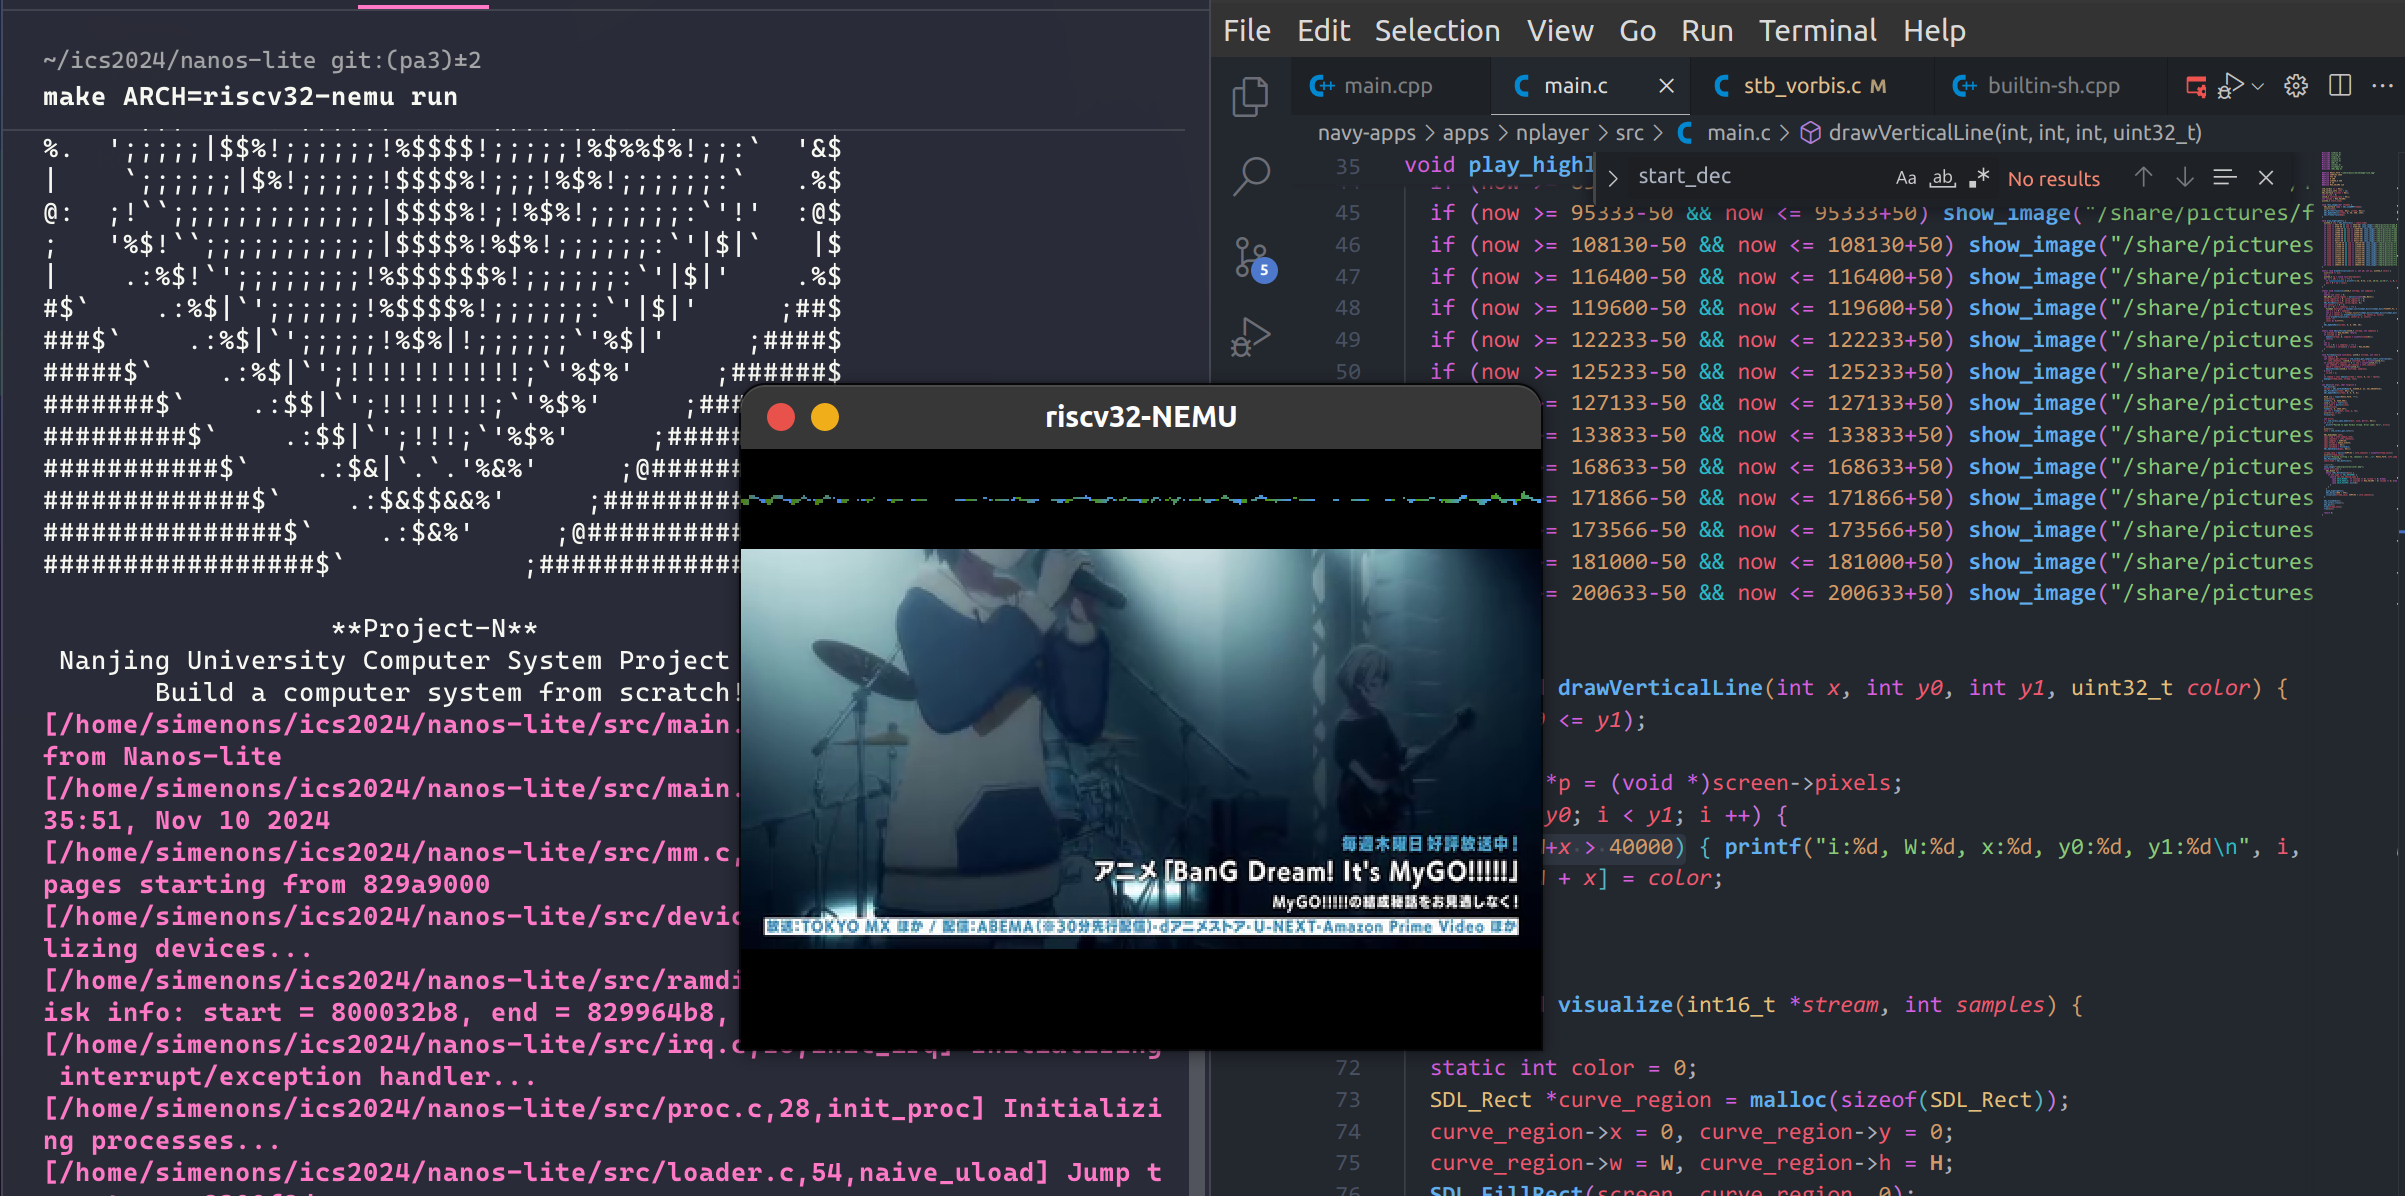Click the red debug console icon in the editor toolbar
Image resolution: width=2405 pixels, height=1196 pixels.
click(2195, 87)
